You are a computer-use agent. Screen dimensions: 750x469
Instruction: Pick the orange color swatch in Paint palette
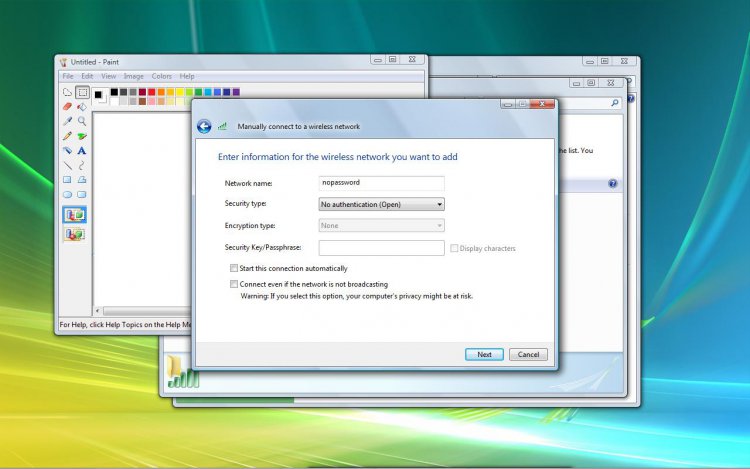coord(161,92)
